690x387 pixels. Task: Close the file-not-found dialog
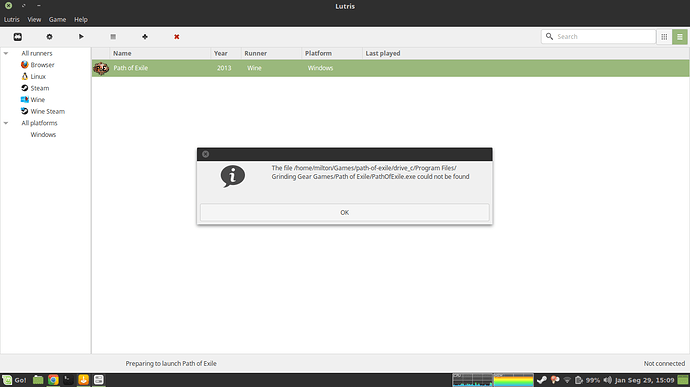[206, 154]
